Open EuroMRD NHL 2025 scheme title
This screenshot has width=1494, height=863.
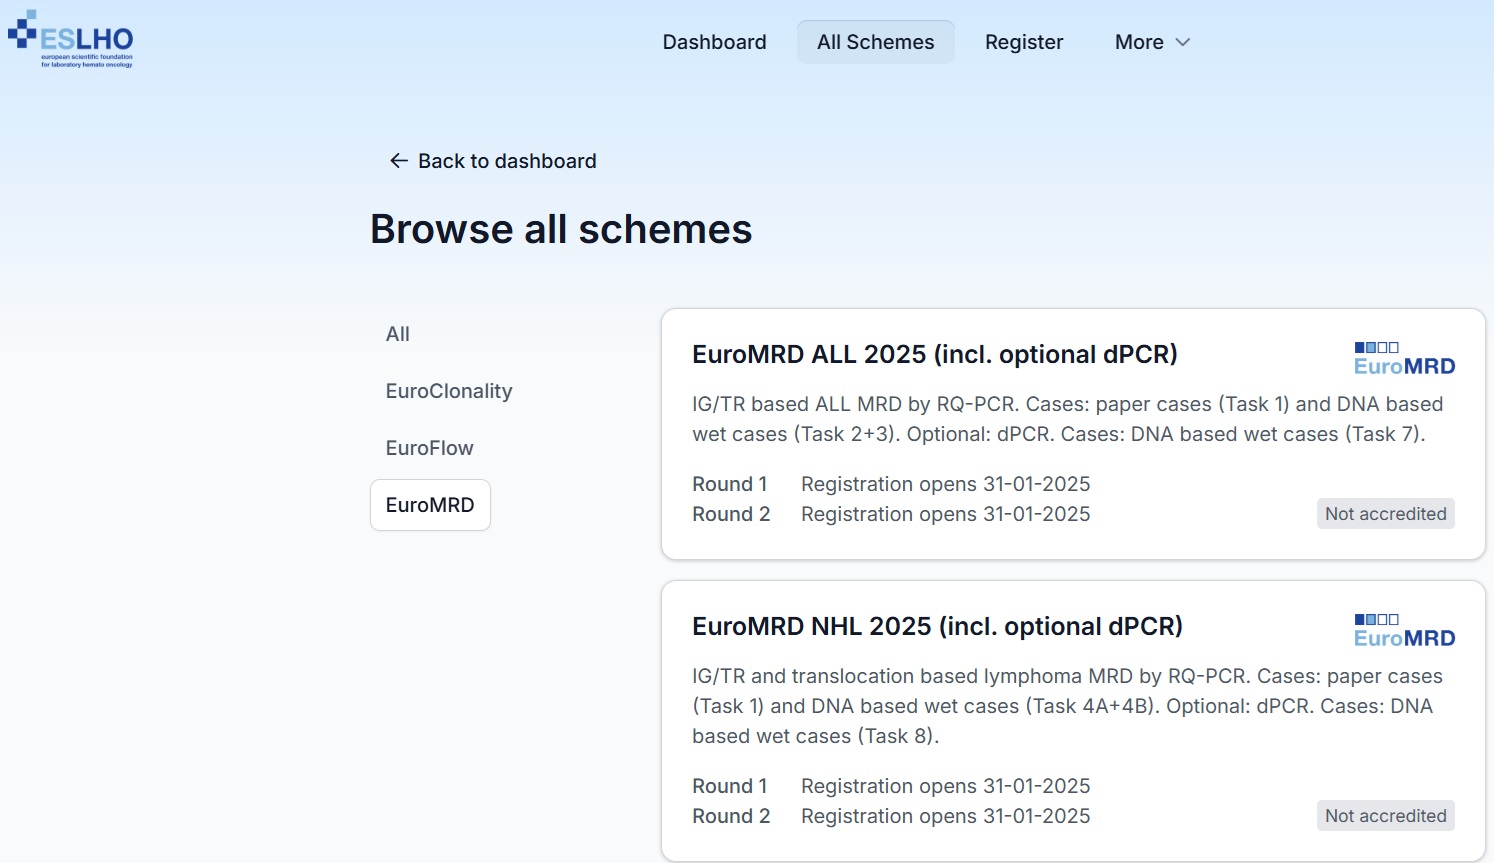pyautogui.click(x=937, y=626)
